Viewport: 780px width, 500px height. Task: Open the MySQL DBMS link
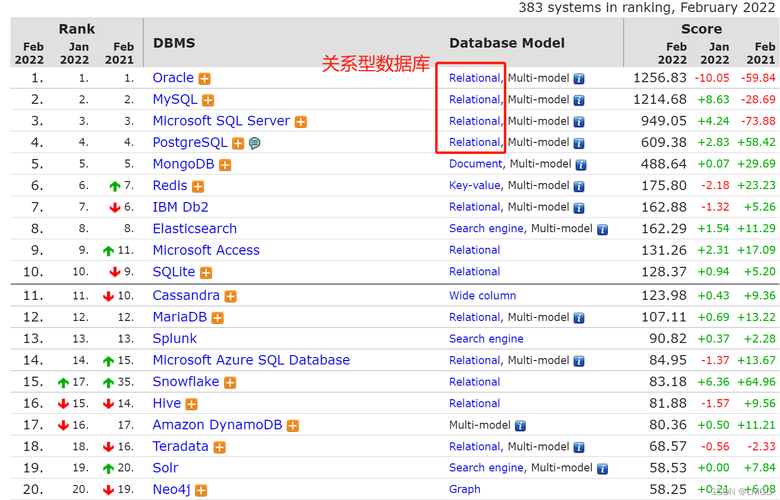point(175,100)
